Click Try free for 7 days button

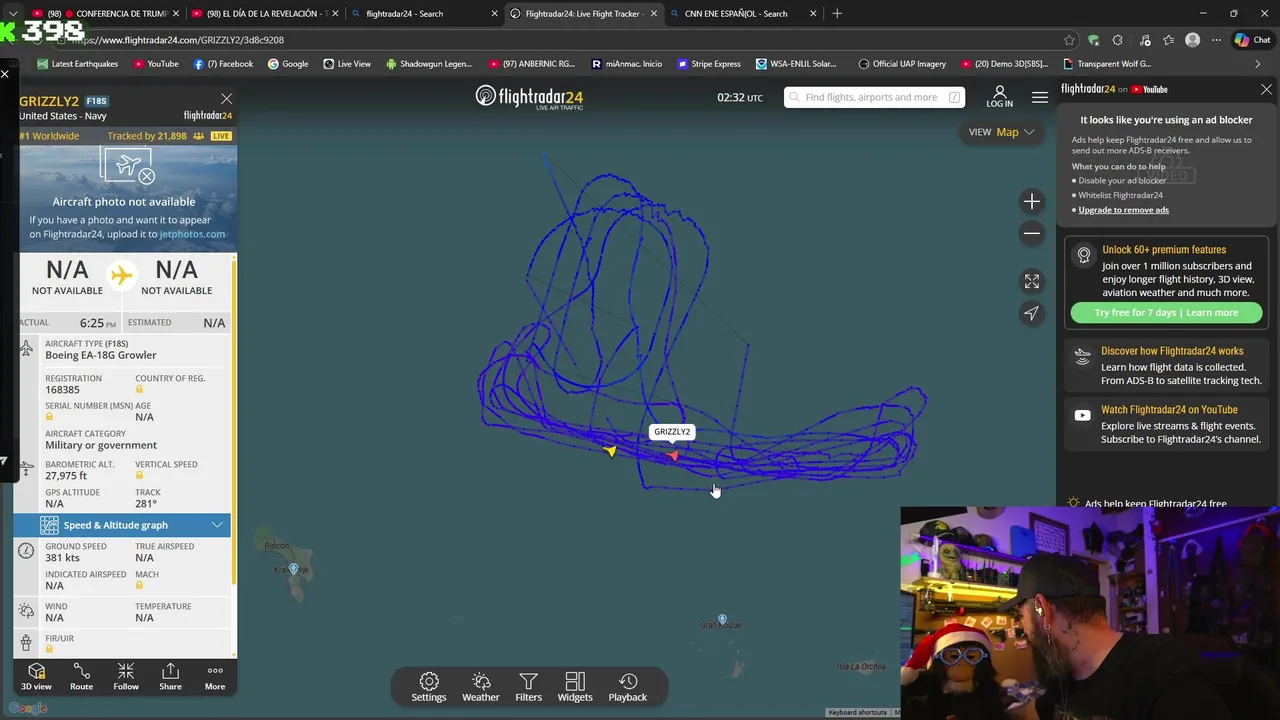pos(1166,313)
